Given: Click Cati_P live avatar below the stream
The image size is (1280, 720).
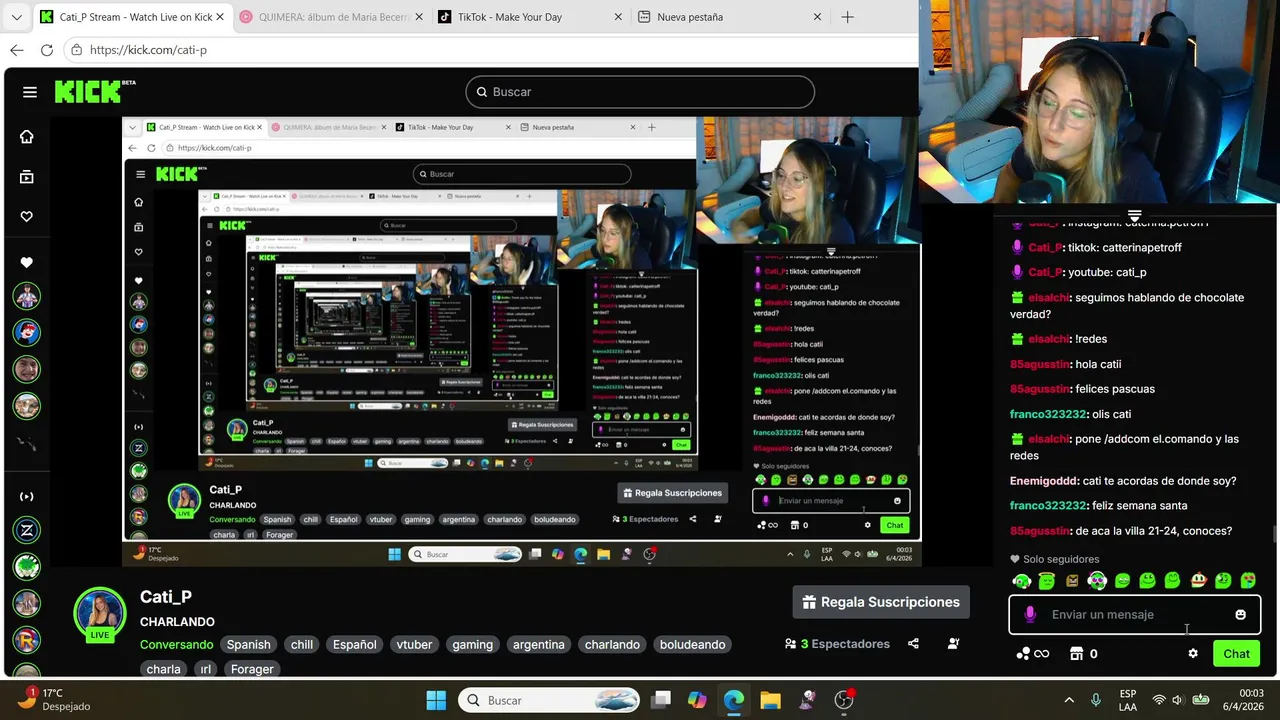Looking at the screenshot, I should pos(100,613).
